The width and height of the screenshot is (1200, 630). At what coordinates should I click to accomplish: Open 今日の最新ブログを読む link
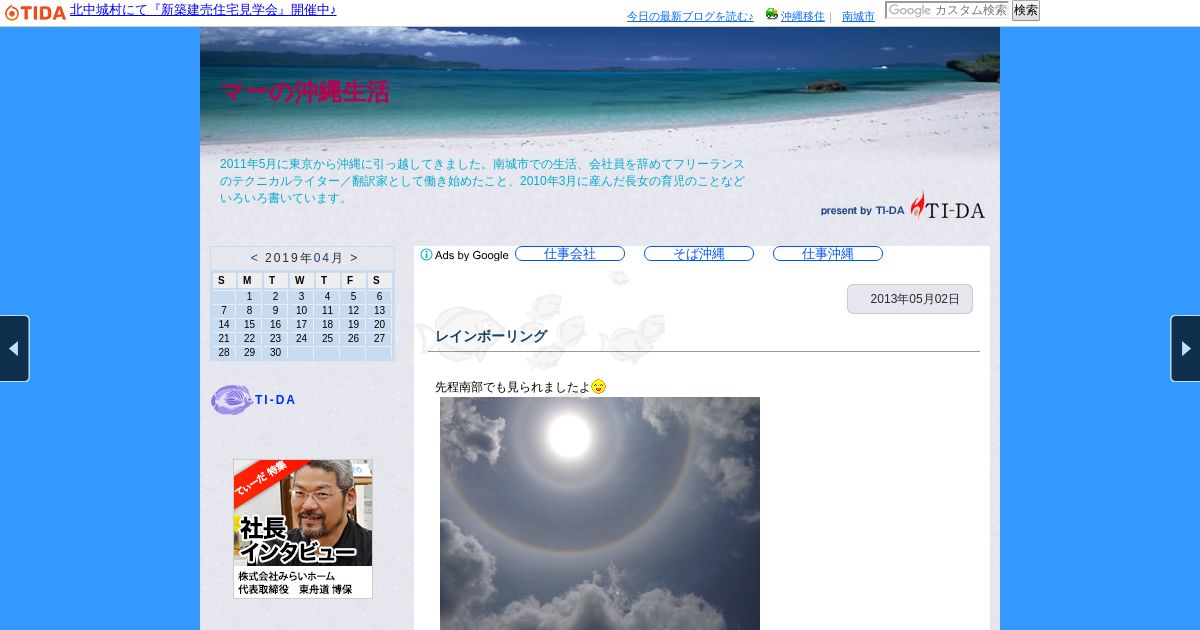[x=690, y=17]
